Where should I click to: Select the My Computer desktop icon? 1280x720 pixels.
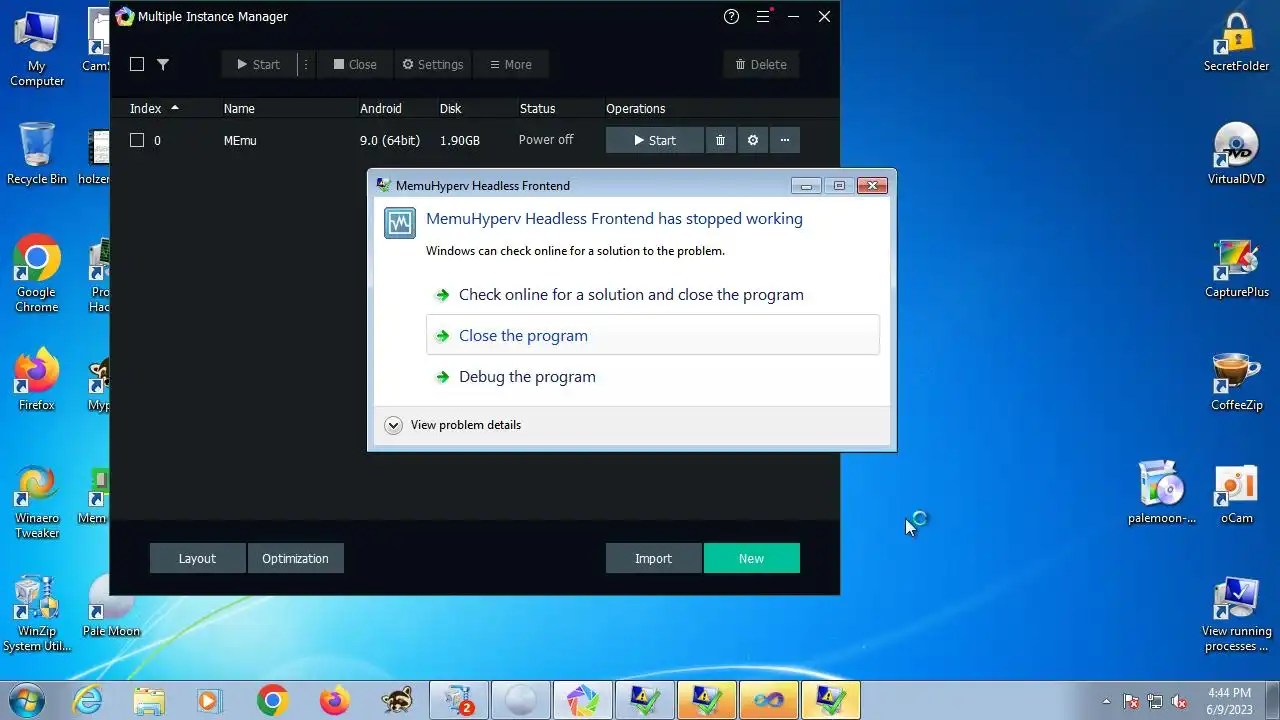(x=37, y=50)
